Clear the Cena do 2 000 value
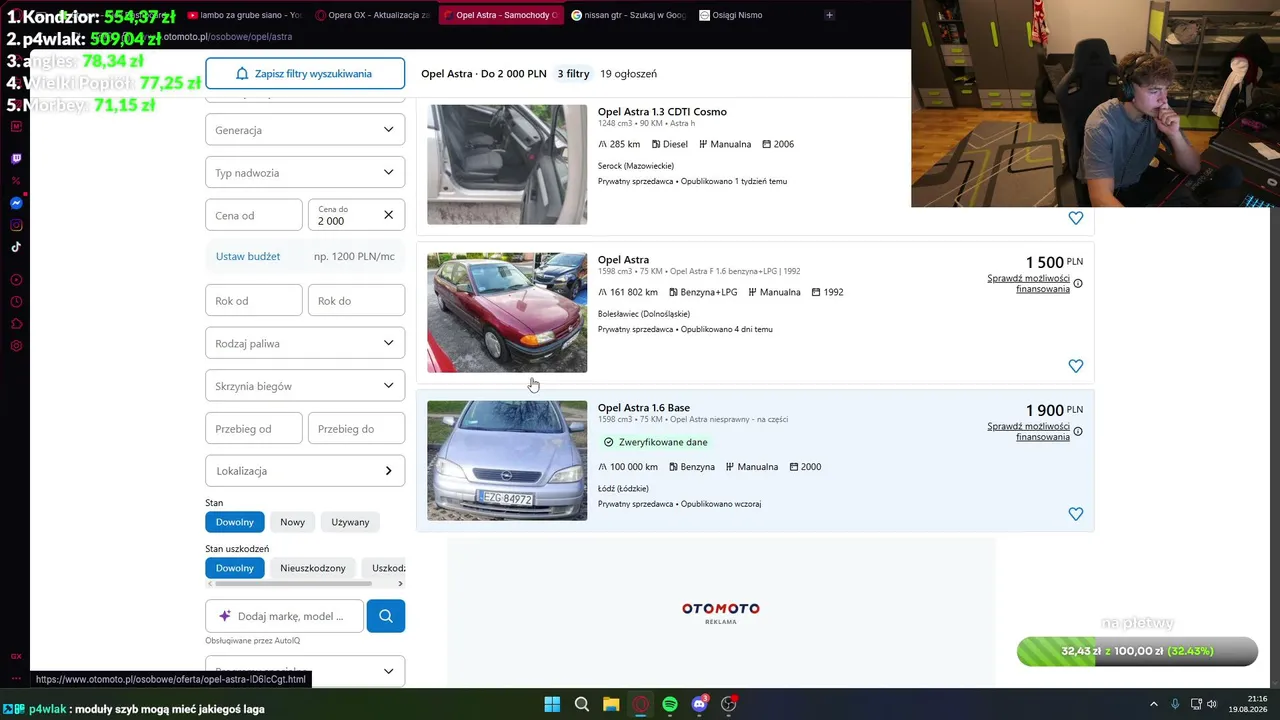Screen dimensions: 1280x720 (x=388, y=215)
